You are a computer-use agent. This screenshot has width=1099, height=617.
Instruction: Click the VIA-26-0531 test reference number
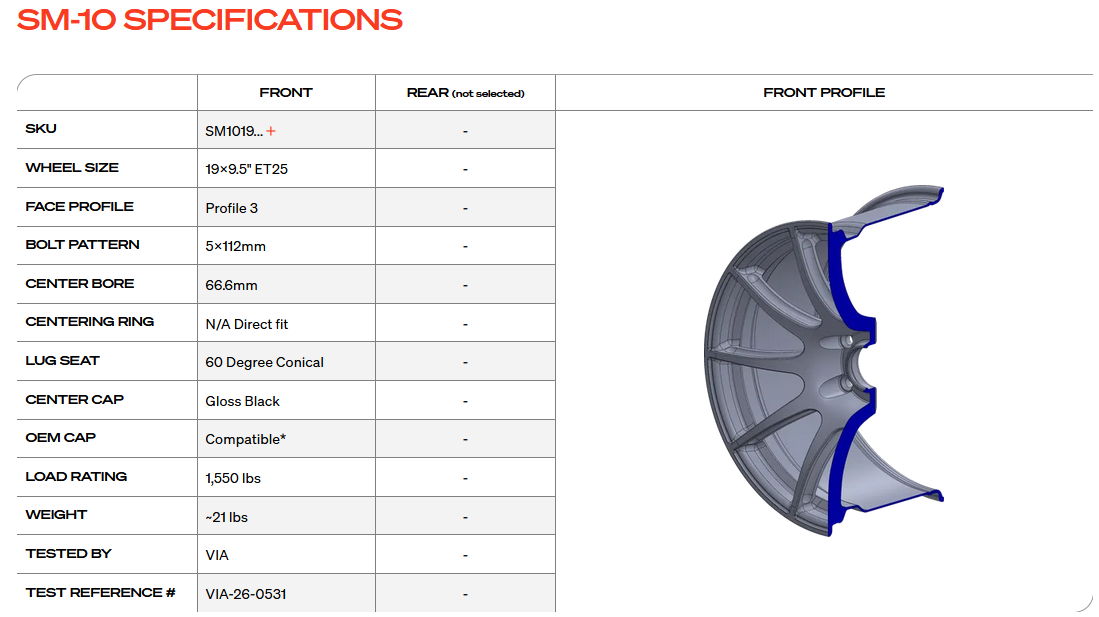[246, 594]
